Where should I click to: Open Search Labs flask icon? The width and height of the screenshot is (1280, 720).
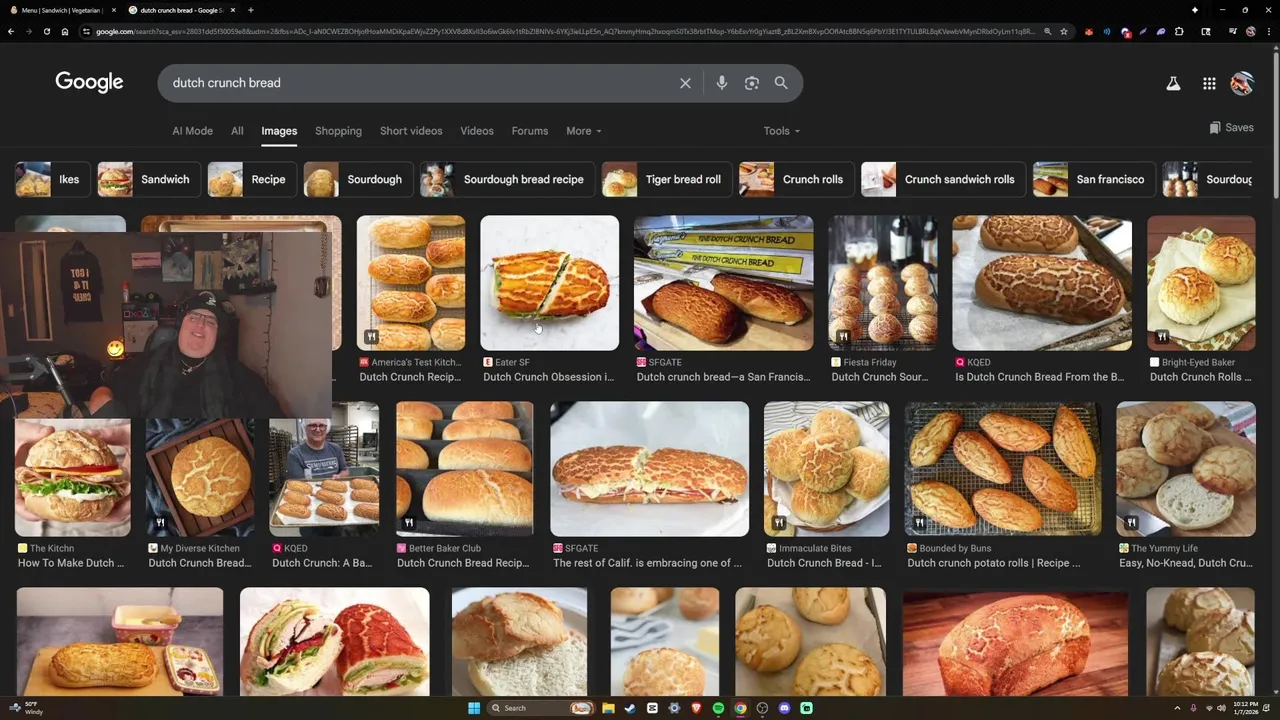(x=1173, y=84)
